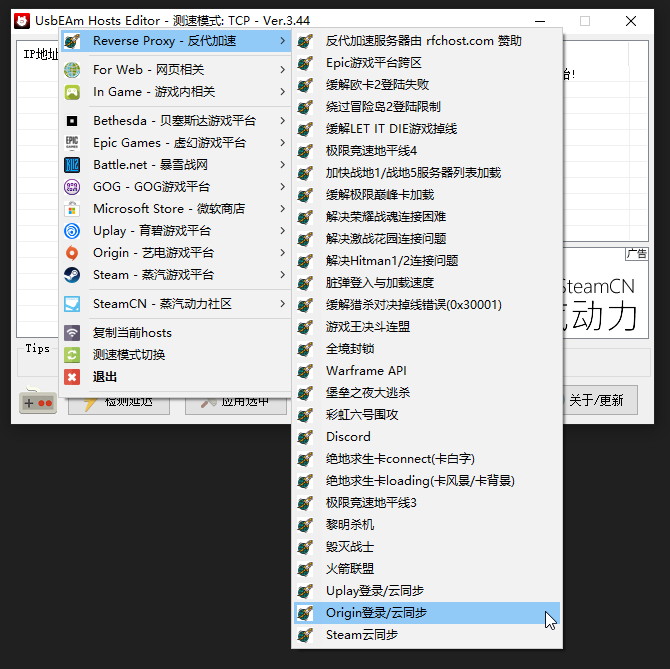Image resolution: width=670 pixels, height=669 pixels.
Task: Open the Origin - 艺电游戏平台 menu entry
Action: coord(176,253)
